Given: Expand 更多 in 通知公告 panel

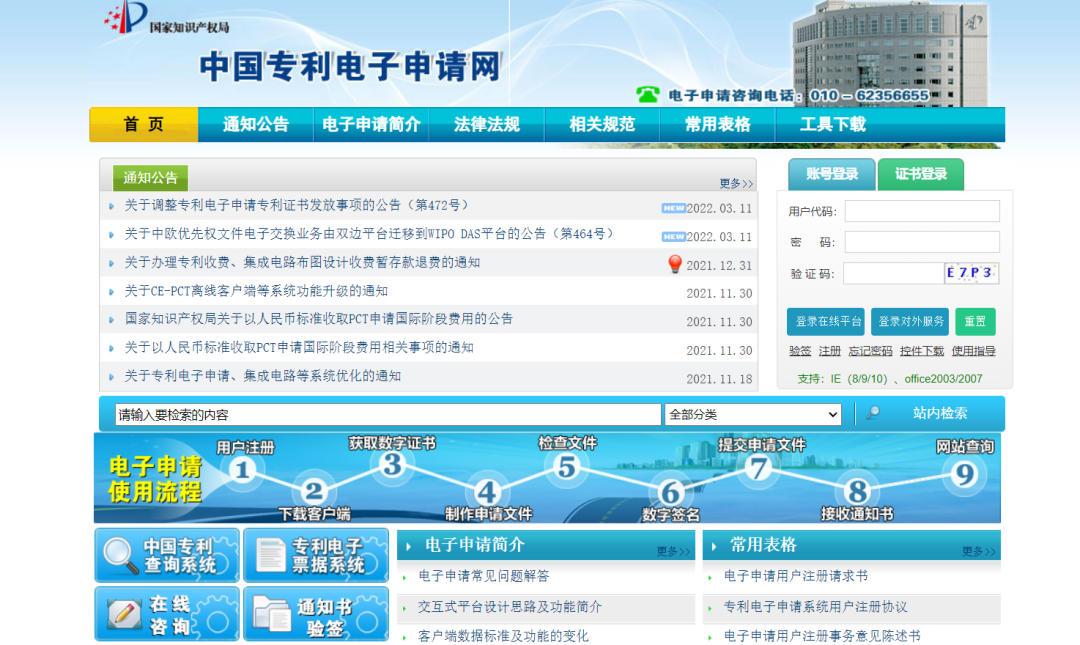Looking at the screenshot, I should tap(736, 183).
